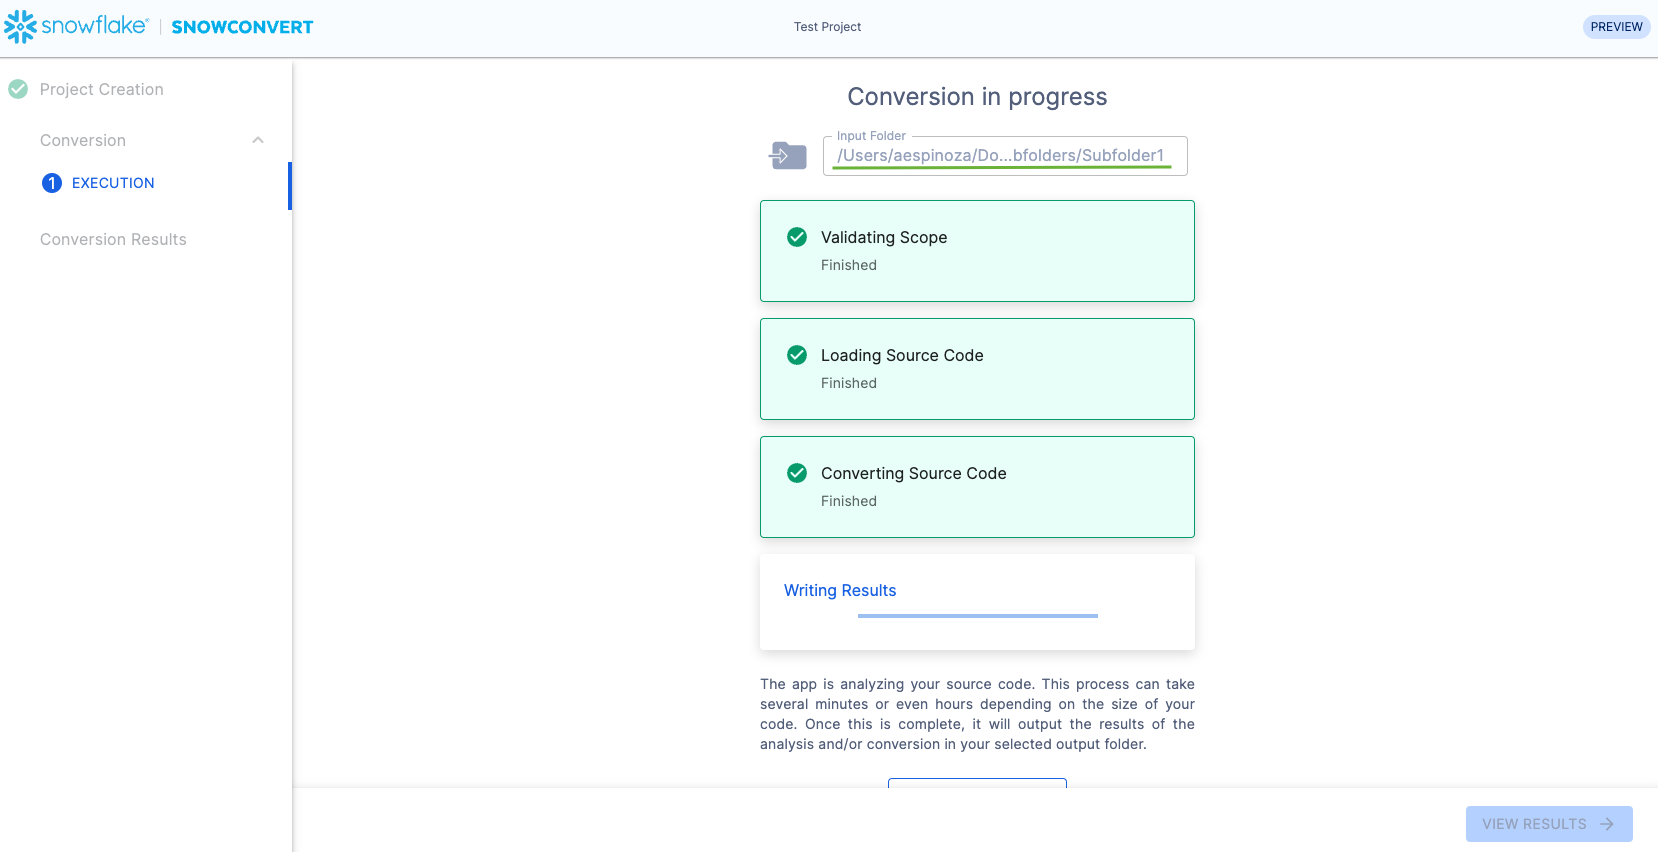This screenshot has width=1658, height=852.
Task: Select the Conversion section header
Action: [83, 140]
